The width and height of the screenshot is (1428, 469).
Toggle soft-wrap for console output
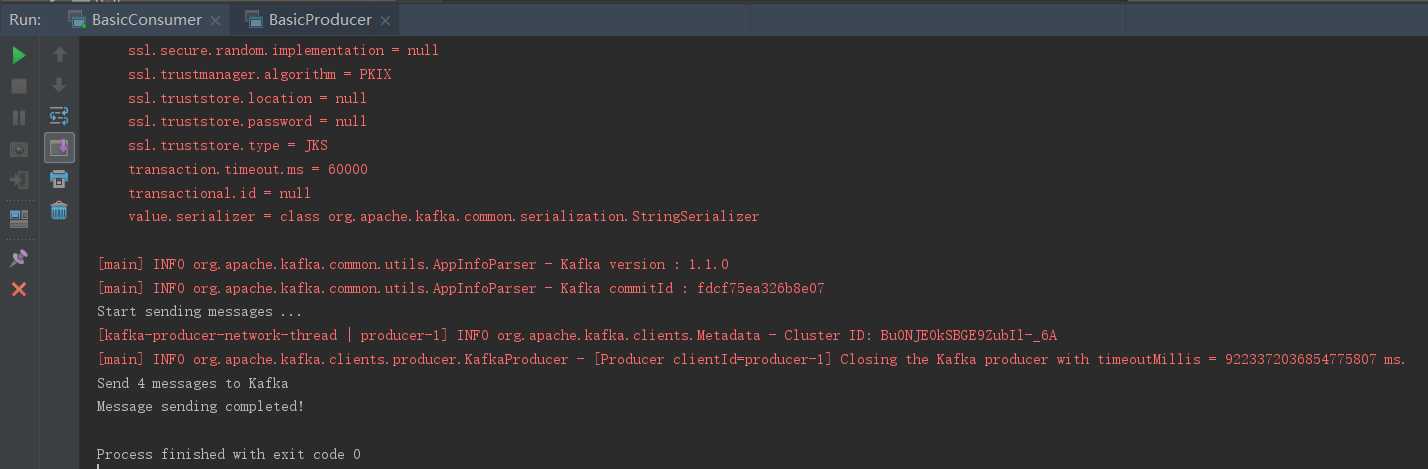[59, 117]
